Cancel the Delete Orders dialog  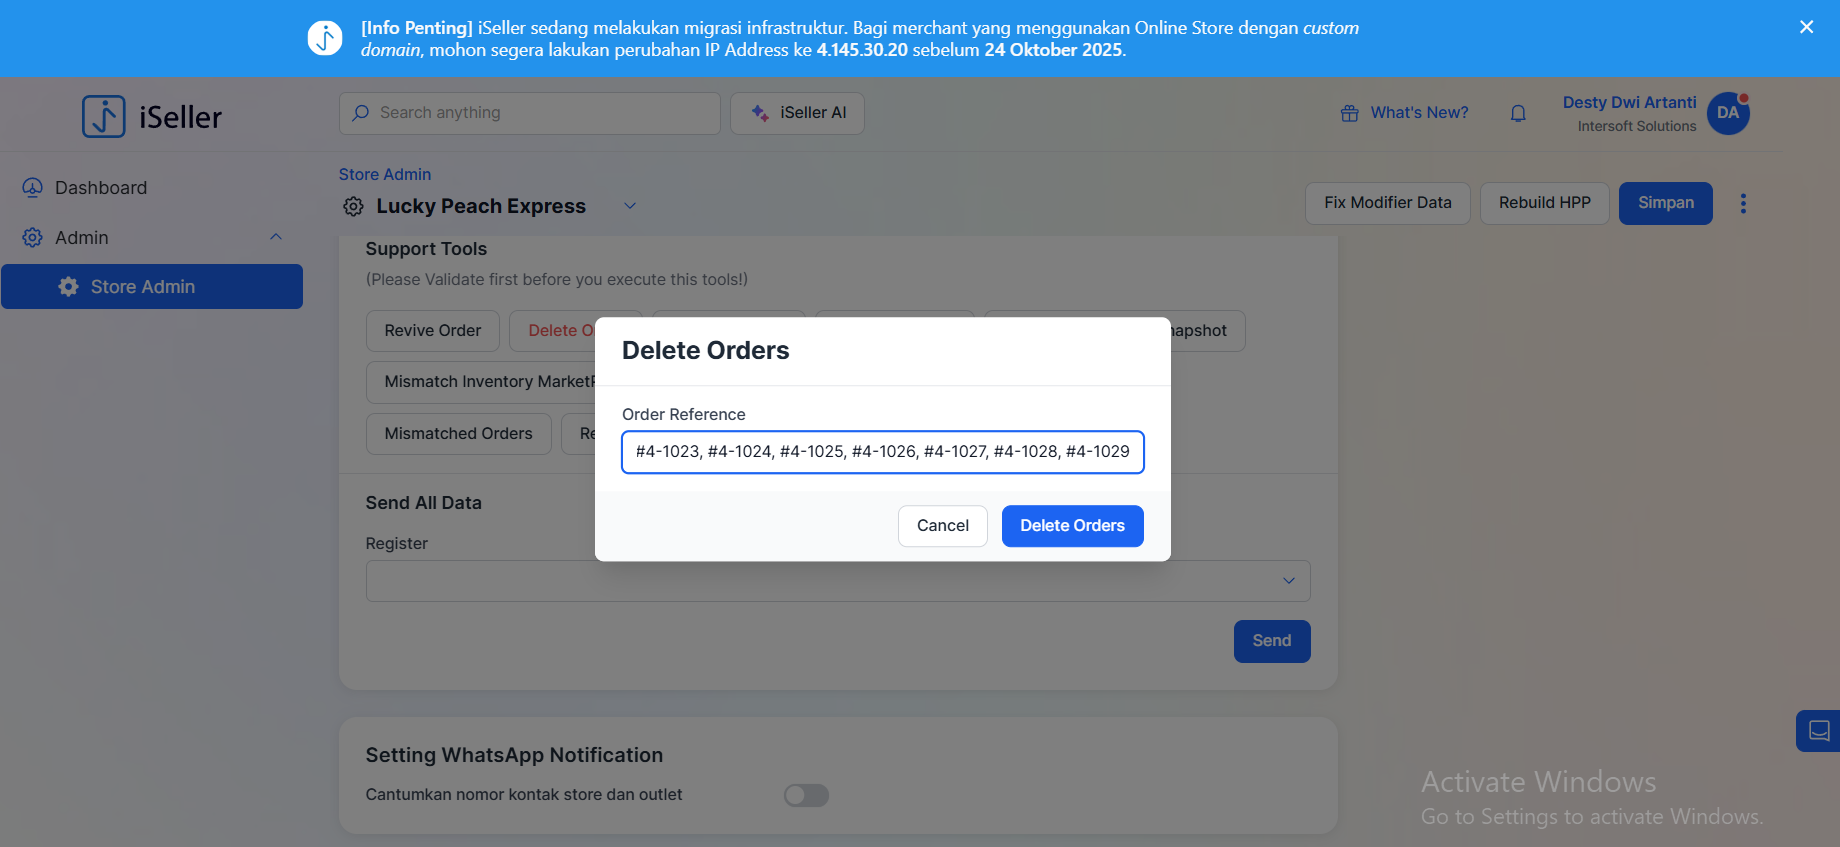(942, 526)
